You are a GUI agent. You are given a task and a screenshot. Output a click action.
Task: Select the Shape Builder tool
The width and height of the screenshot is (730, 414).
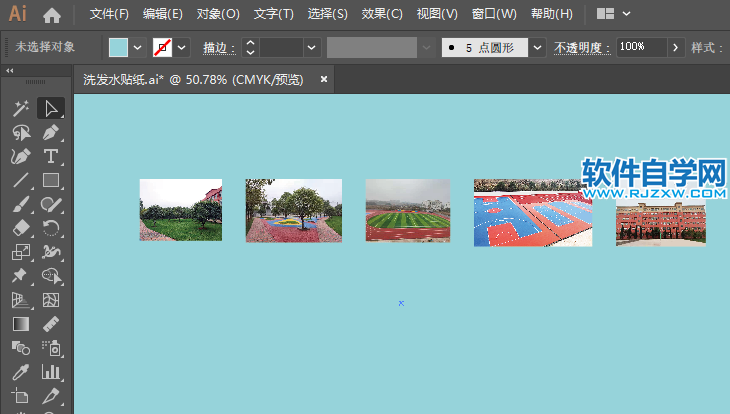point(51,276)
